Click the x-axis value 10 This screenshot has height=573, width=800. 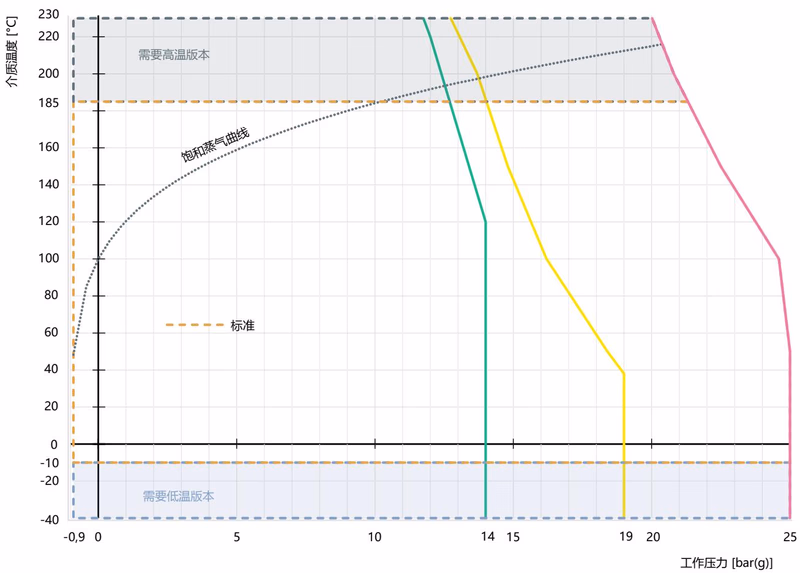(374, 537)
